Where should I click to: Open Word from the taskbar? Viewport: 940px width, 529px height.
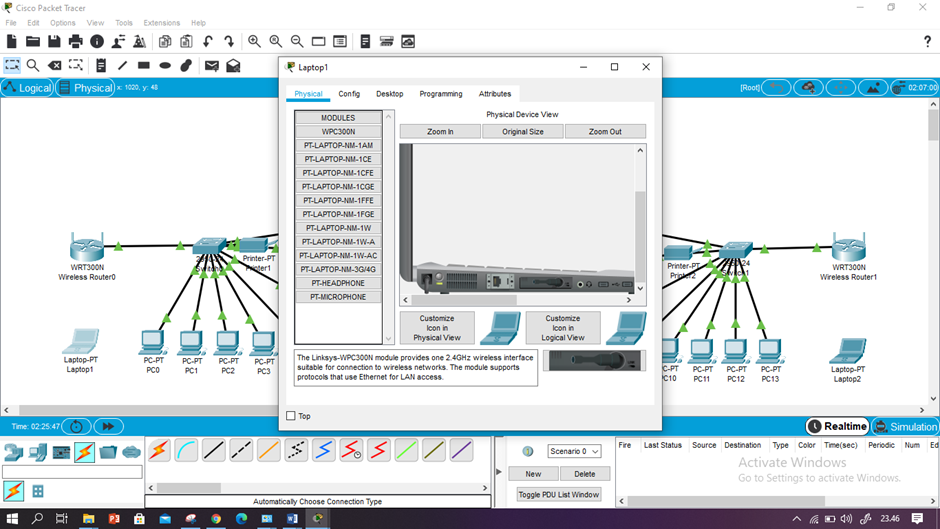[292, 519]
